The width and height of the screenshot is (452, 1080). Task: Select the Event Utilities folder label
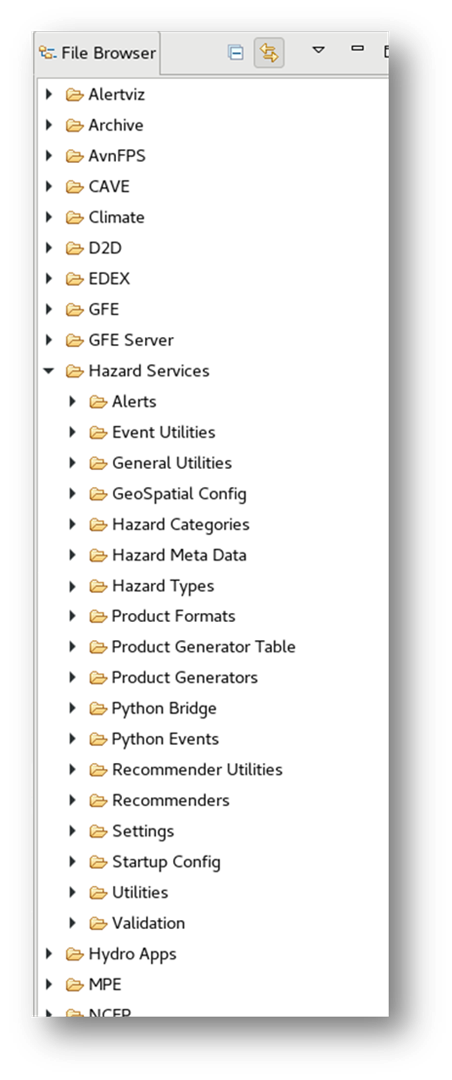[x=163, y=432]
